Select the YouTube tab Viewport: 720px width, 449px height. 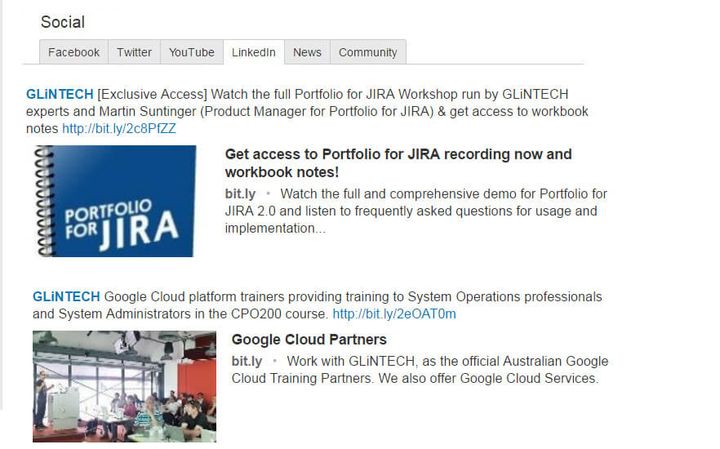tap(191, 52)
